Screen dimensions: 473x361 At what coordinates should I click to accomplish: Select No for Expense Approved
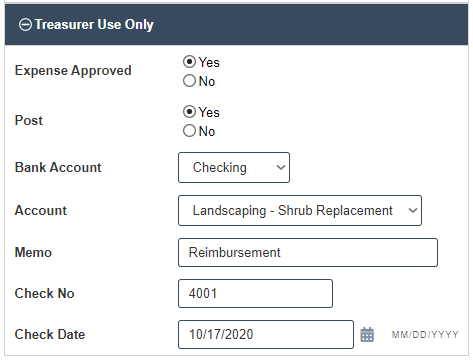click(x=189, y=81)
